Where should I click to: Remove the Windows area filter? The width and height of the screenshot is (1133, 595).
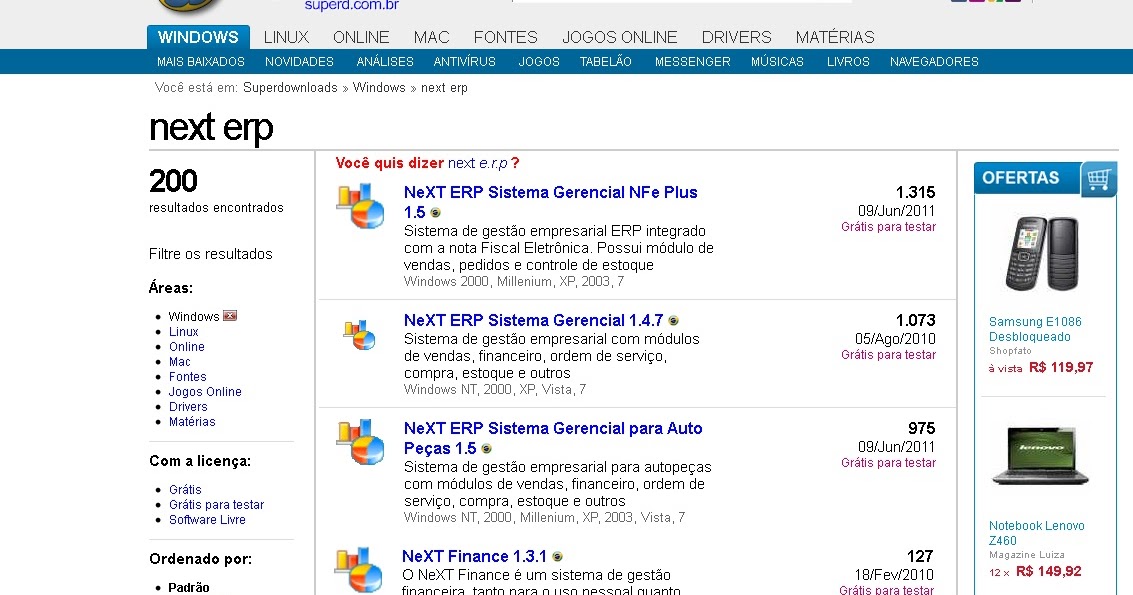pos(230,316)
